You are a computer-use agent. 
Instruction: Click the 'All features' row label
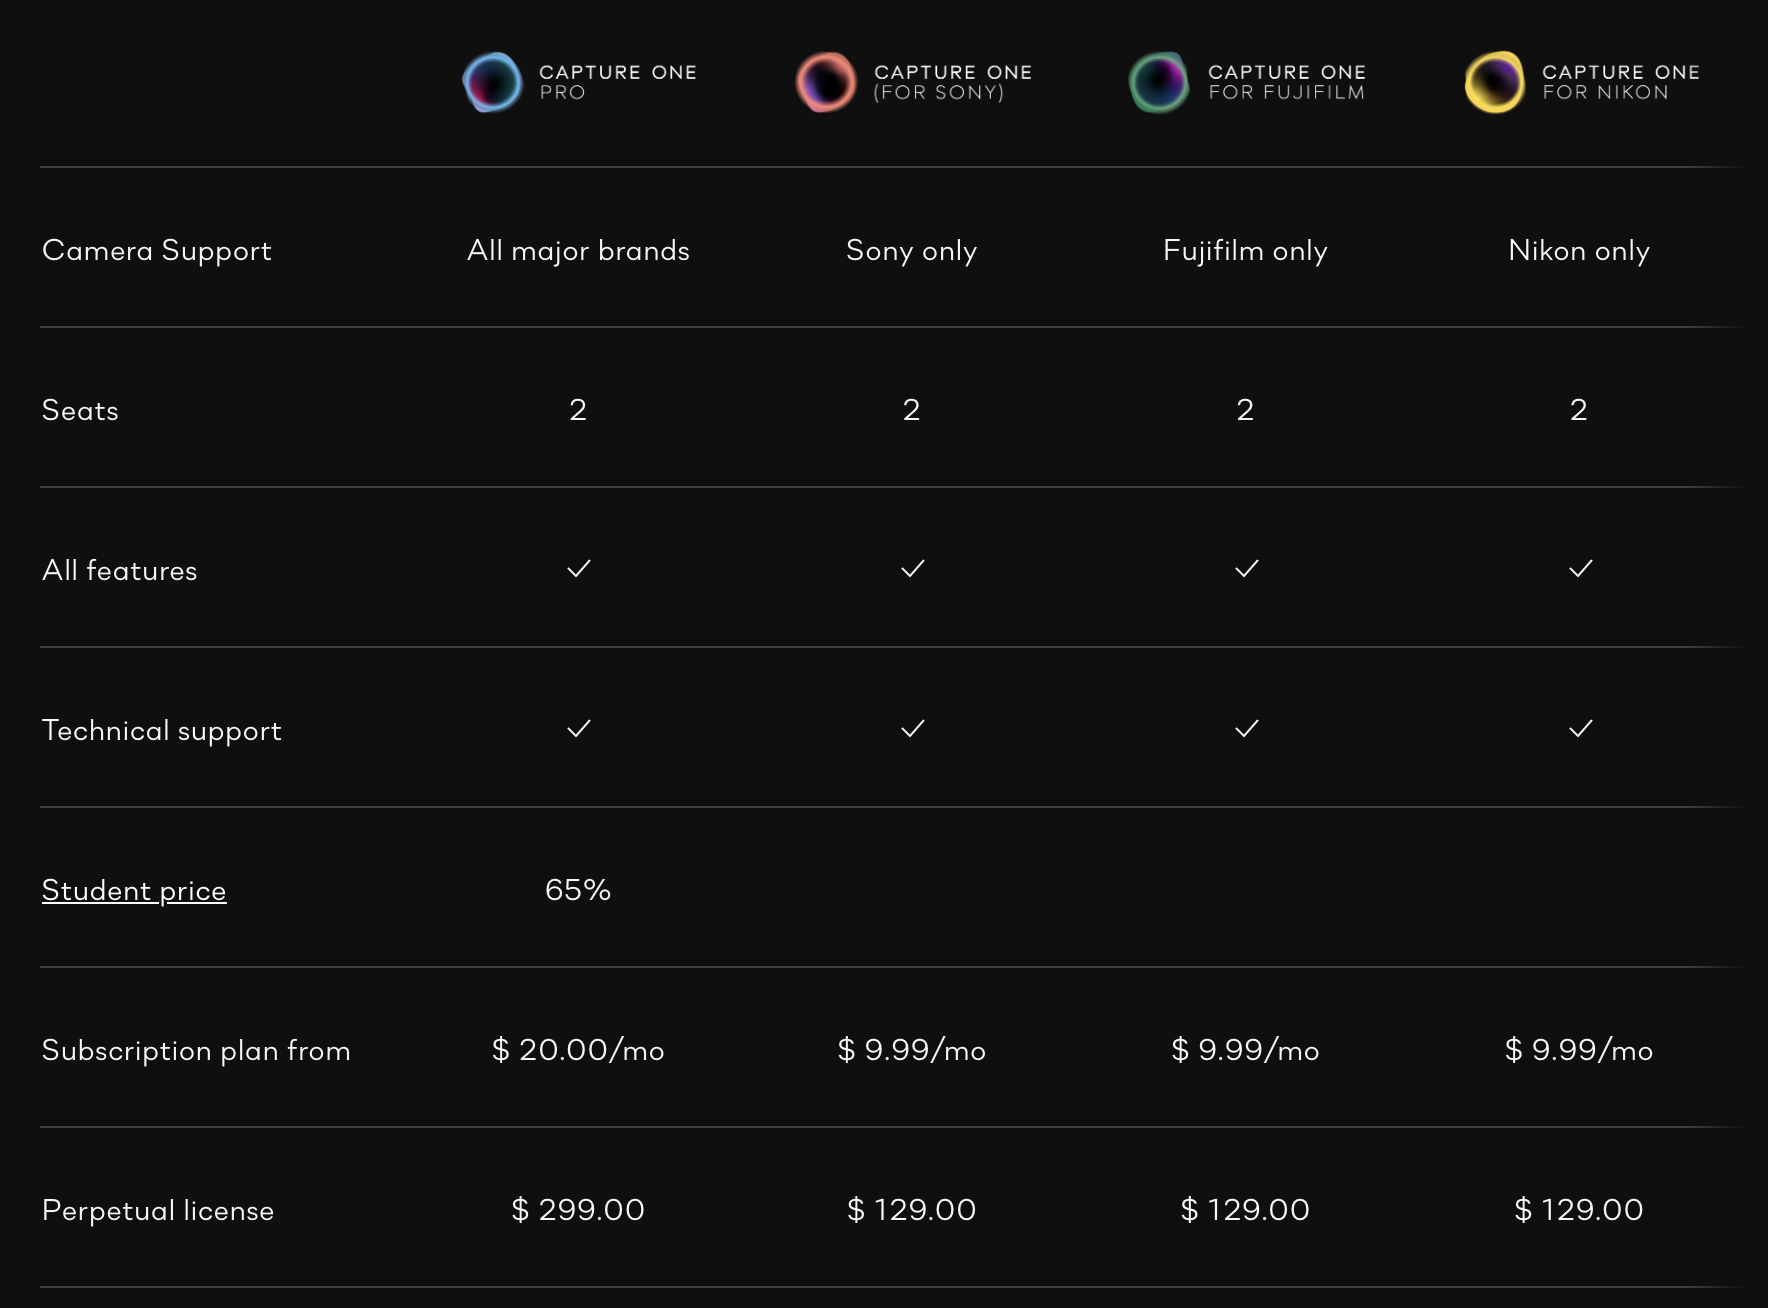(120, 570)
